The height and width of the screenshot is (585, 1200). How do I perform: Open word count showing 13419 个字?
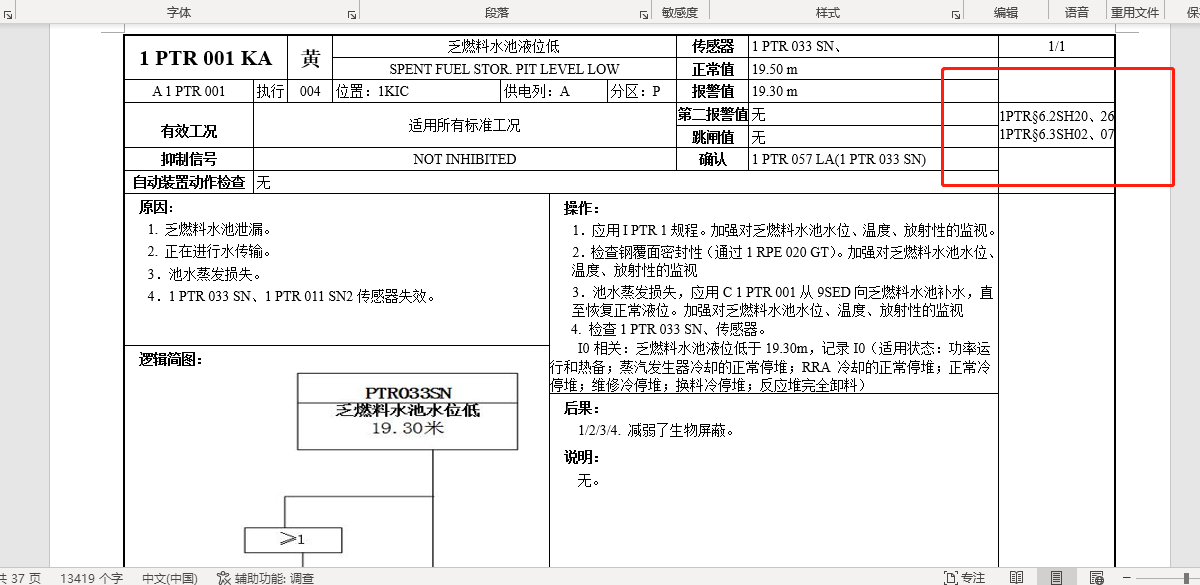click(x=91, y=578)
